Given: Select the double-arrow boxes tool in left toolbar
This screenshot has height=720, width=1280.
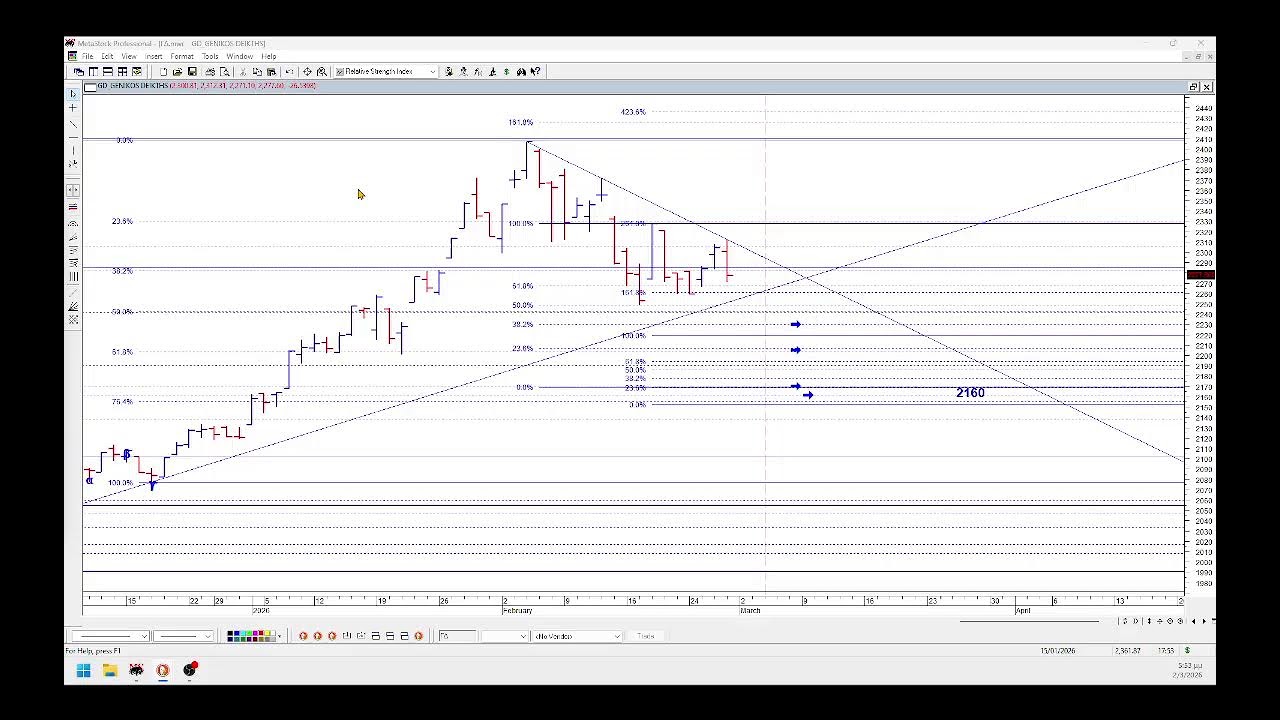Looking at the screenshot, I should (x=73, y=189).
